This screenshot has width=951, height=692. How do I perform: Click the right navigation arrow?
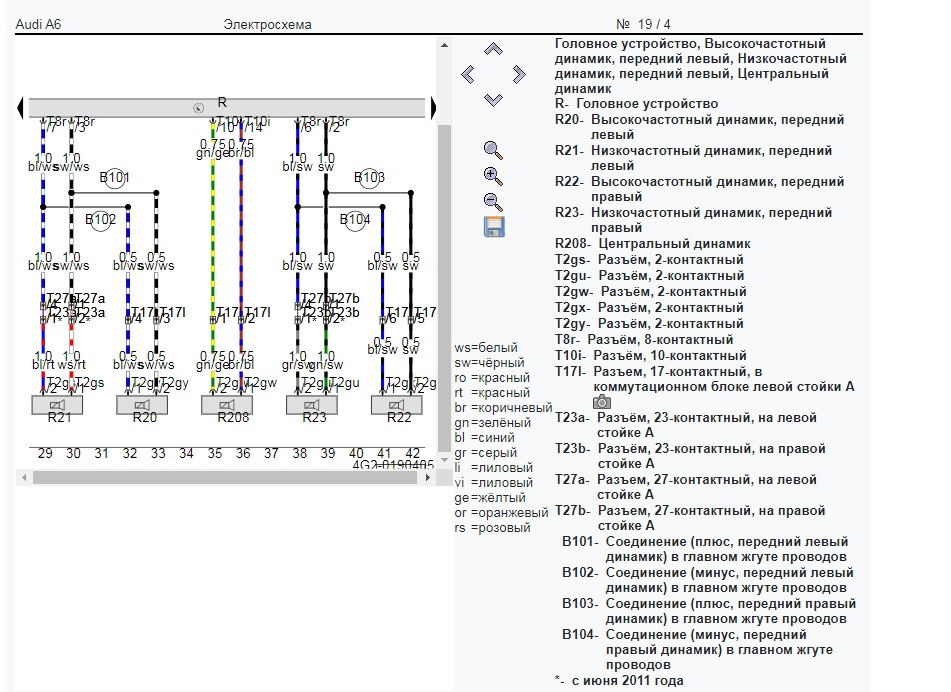519,75
